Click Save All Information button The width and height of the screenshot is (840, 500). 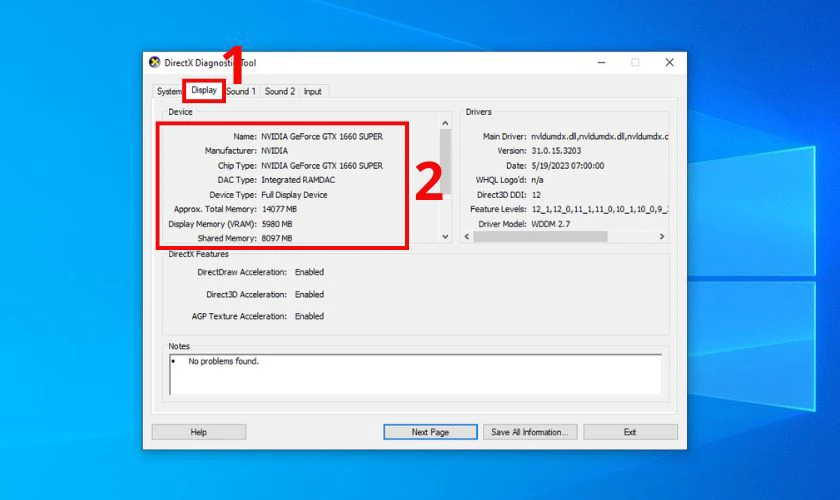pos(530,432)
